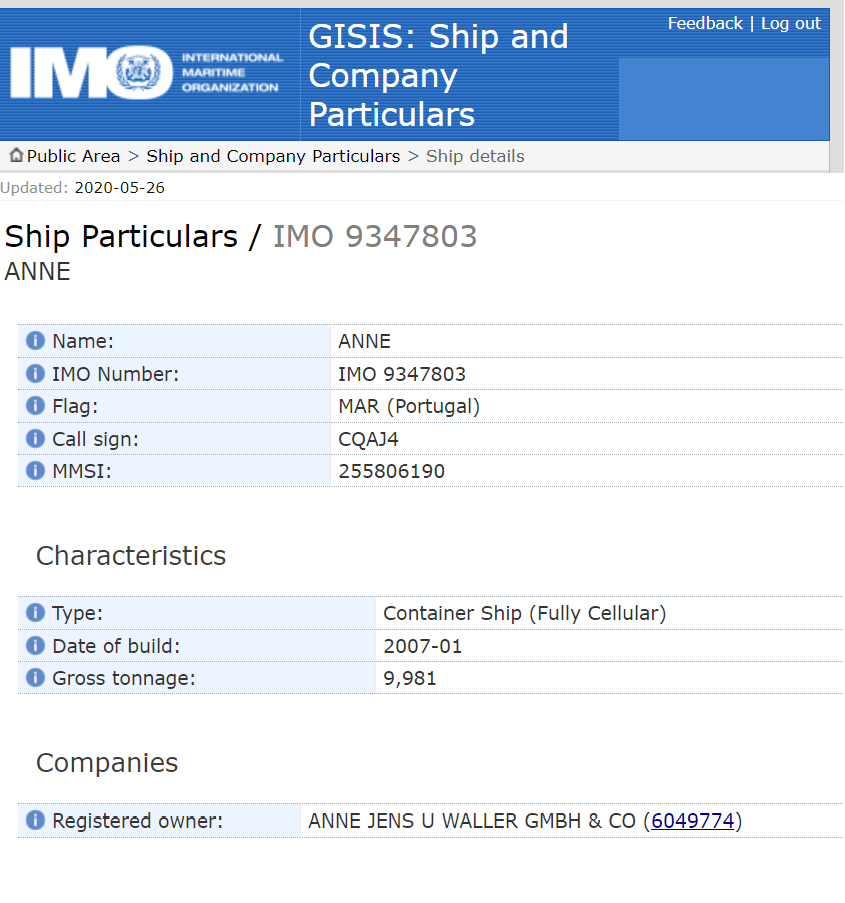The width and height of the screenshot is (845, 903).
Task: Click the info icon beside Registered owner
Action: 35,821
